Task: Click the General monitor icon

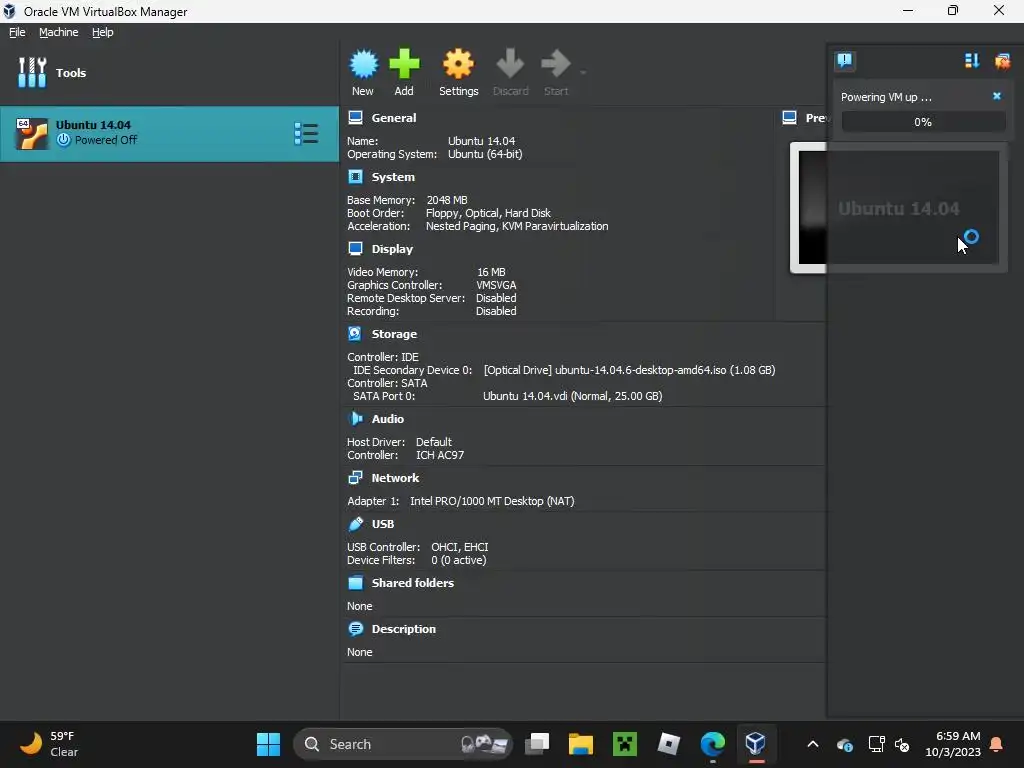Action: click(x=355, y=118)
